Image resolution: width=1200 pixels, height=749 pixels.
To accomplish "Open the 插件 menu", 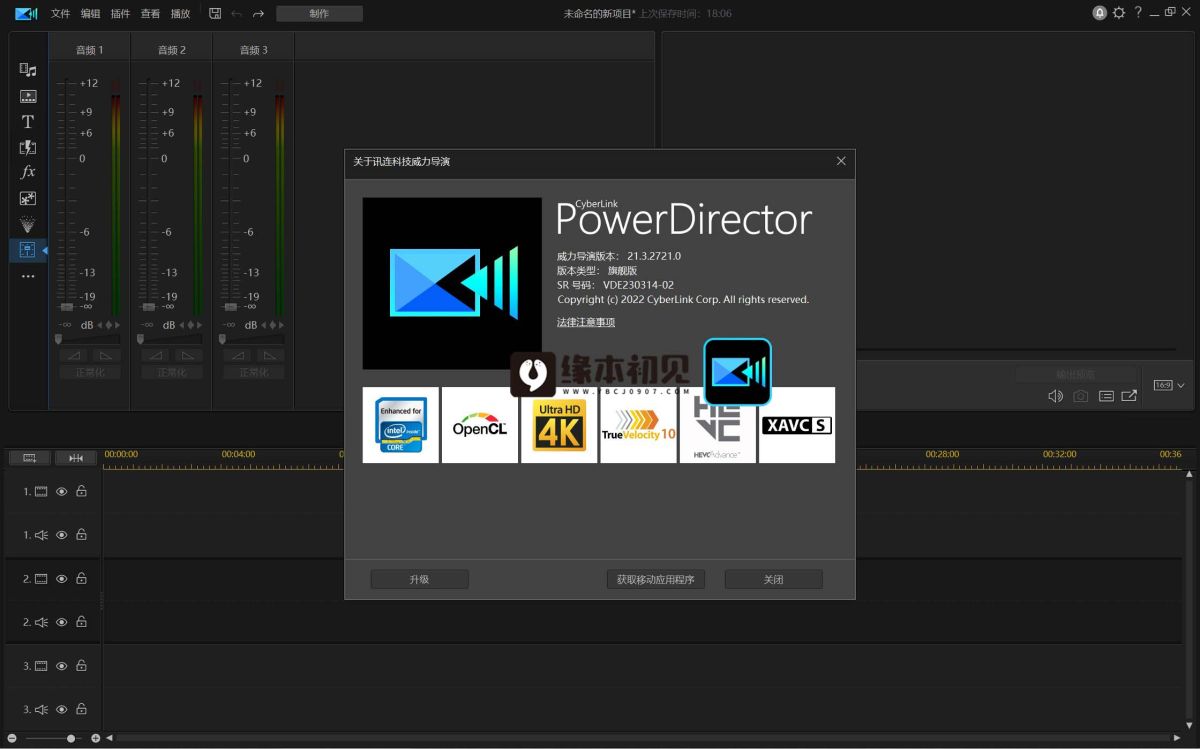I will click(121, 14).
